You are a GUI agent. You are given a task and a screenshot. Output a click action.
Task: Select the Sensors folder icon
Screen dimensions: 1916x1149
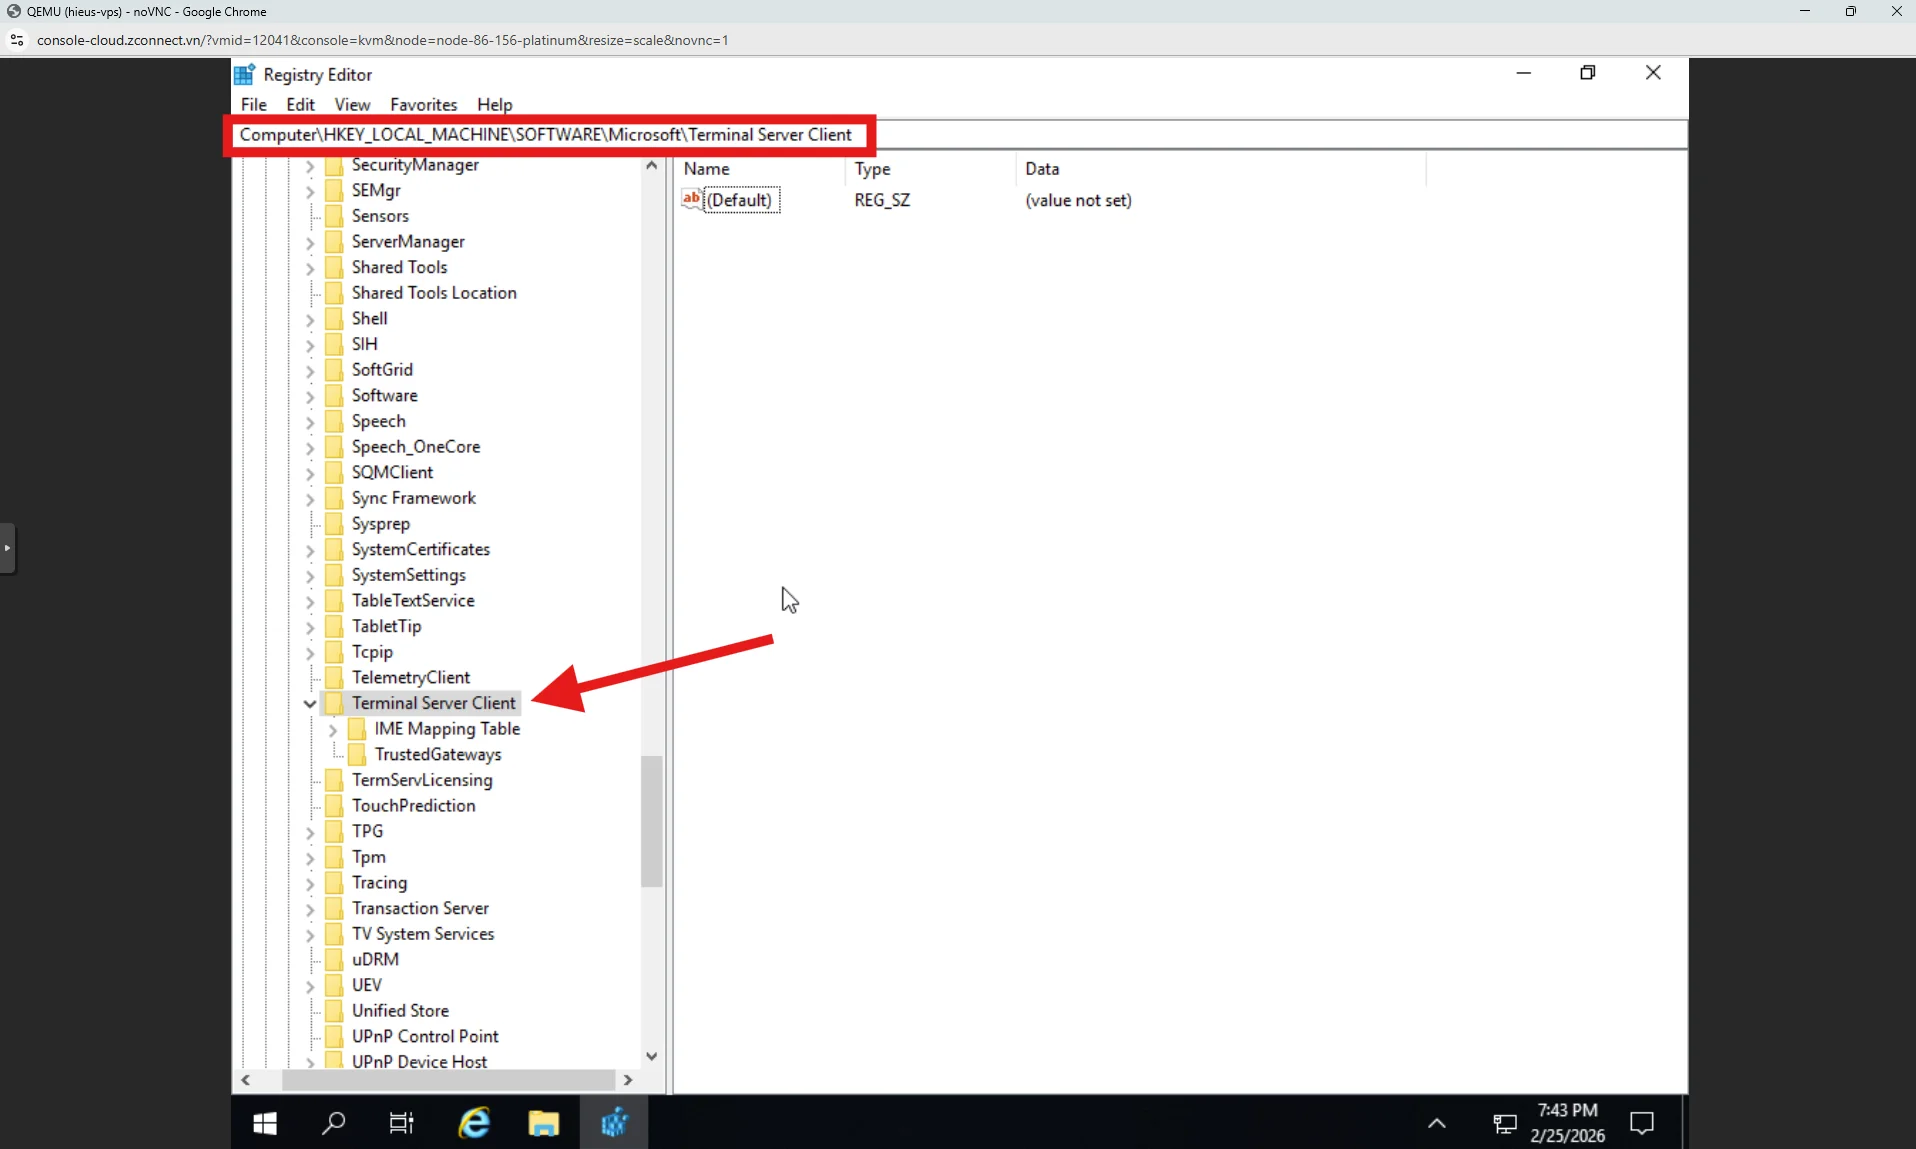coord(334,216)
